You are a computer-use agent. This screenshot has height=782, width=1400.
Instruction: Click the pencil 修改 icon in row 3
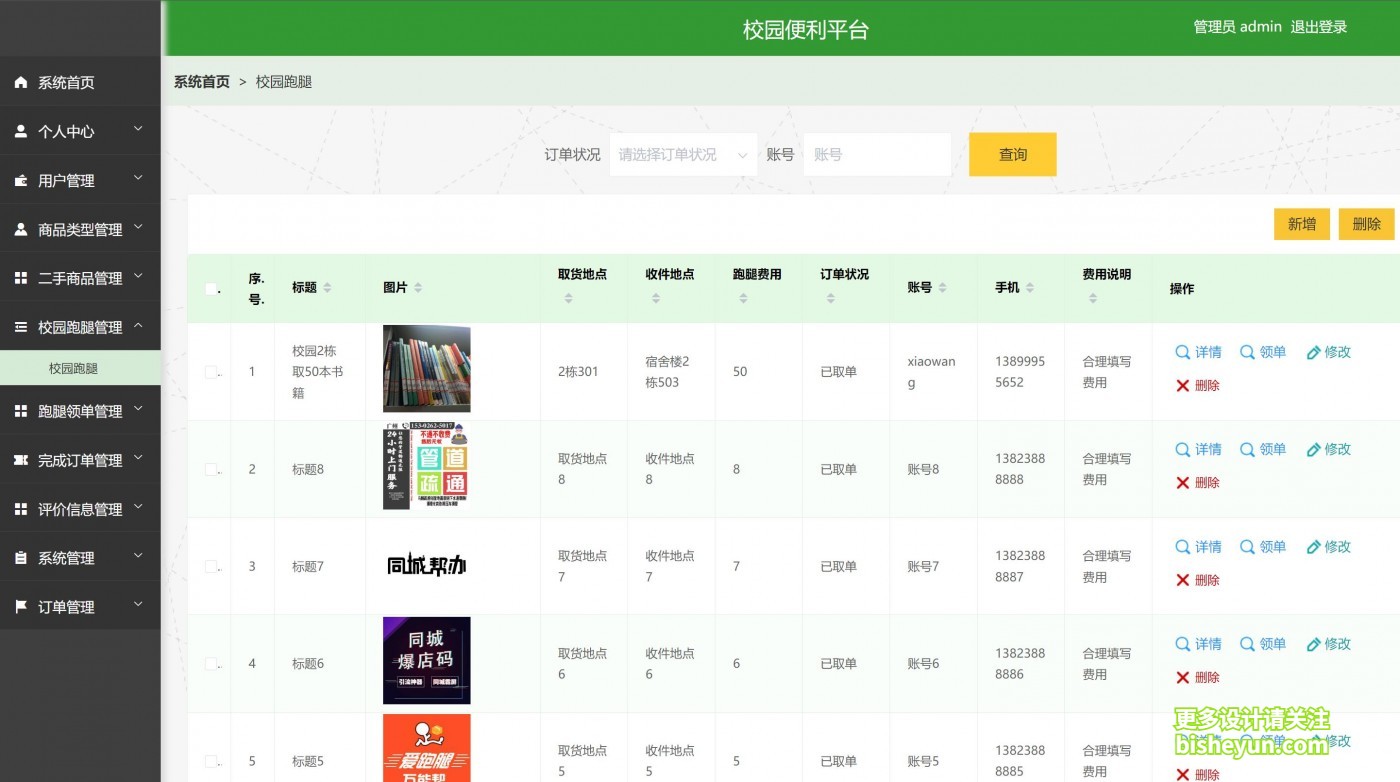coord(1314,547)
